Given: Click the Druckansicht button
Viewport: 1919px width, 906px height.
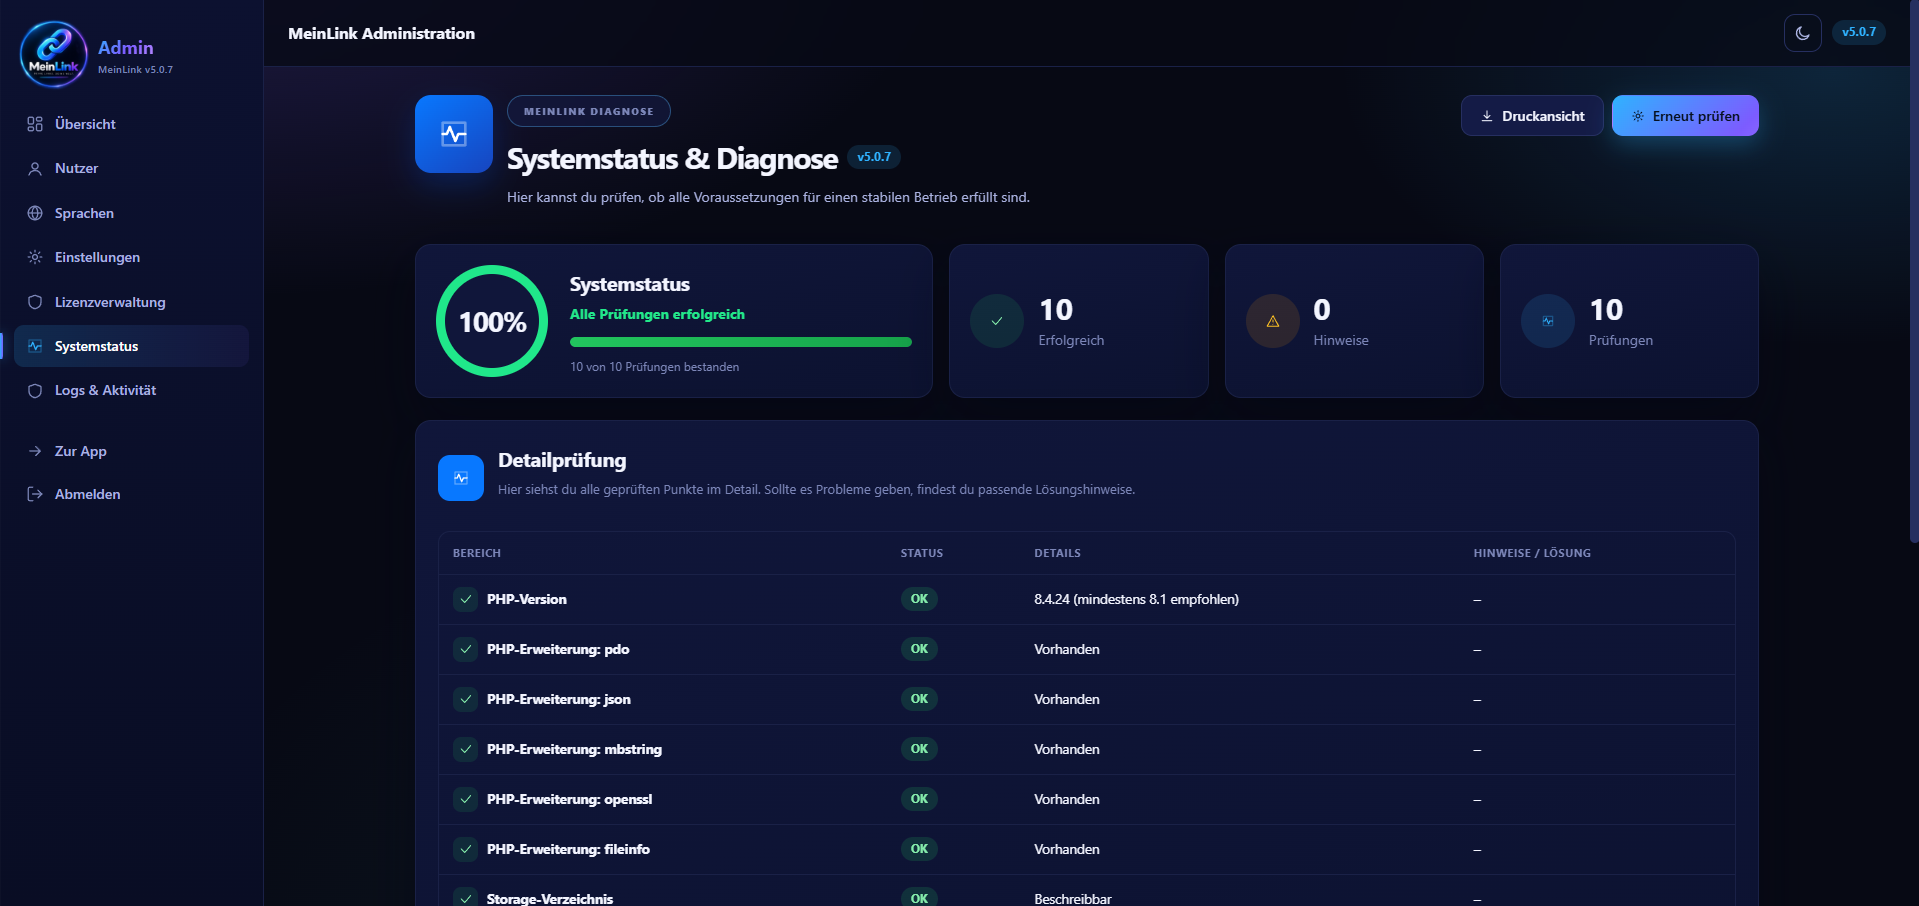Looking at the screenshot, I should click(x=1532, y=116).
